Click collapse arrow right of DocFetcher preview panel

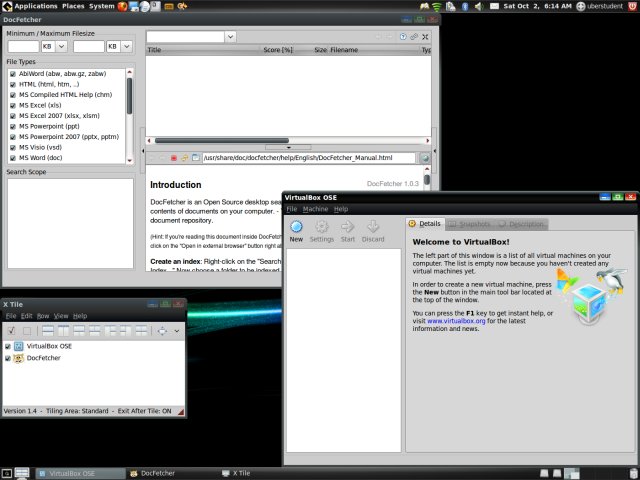point(434,151)
